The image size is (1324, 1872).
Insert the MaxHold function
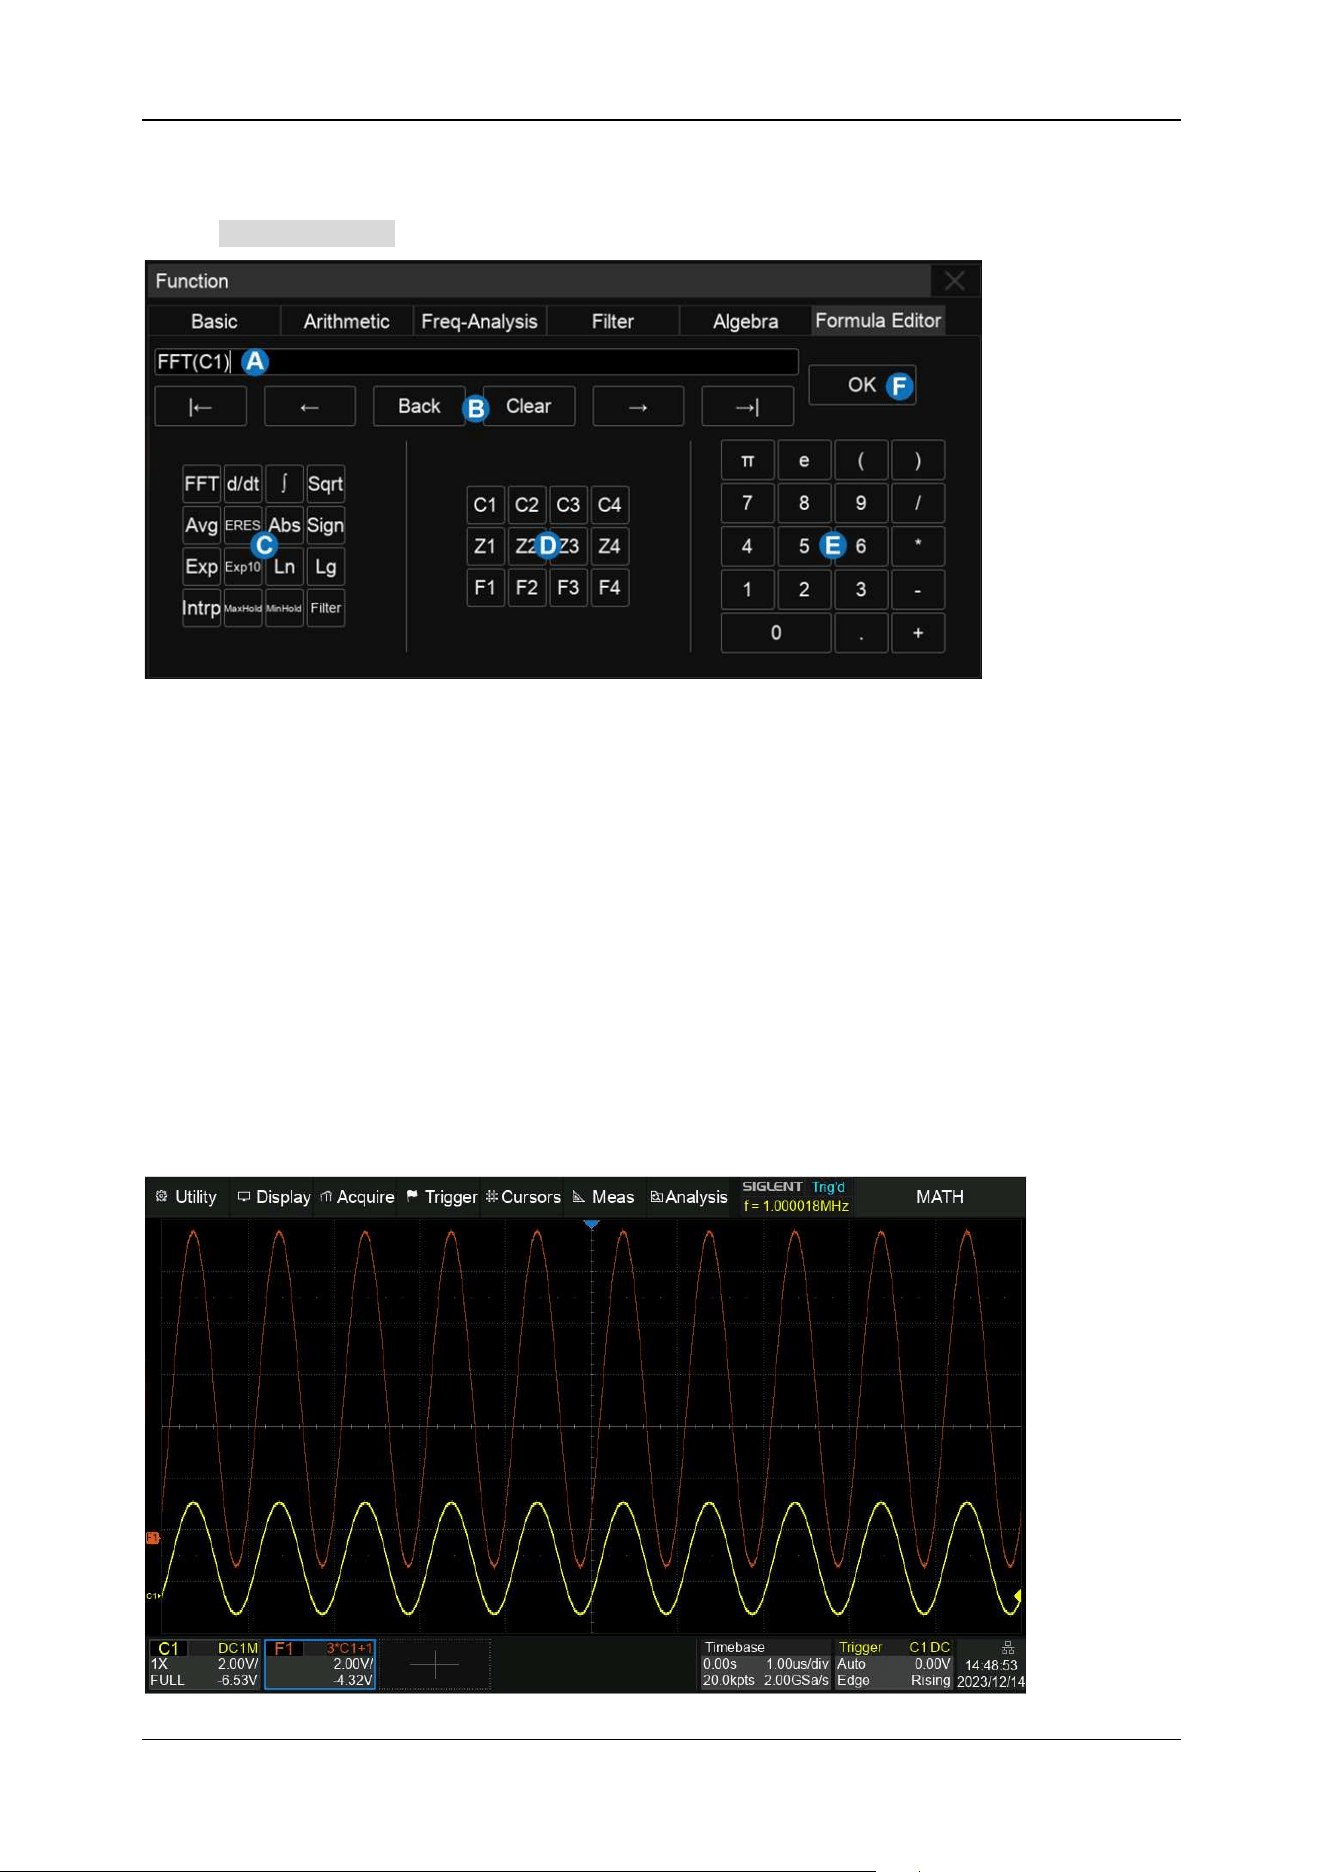(243, 608)
